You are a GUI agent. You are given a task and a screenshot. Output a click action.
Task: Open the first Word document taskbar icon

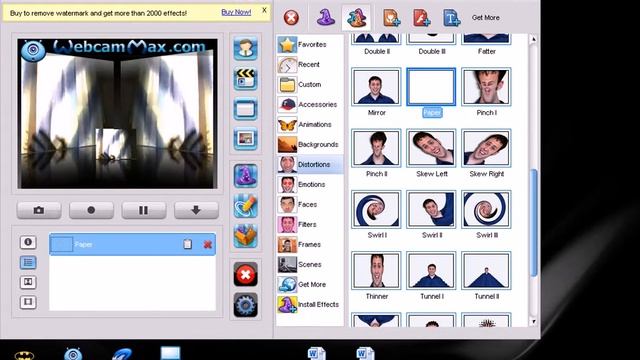pyautogui.click(x=316, y=353)
